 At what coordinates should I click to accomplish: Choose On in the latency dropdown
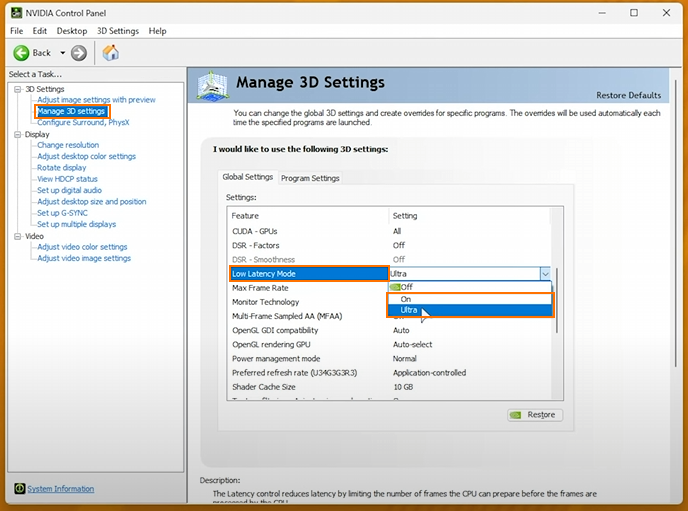click(469, 299)
